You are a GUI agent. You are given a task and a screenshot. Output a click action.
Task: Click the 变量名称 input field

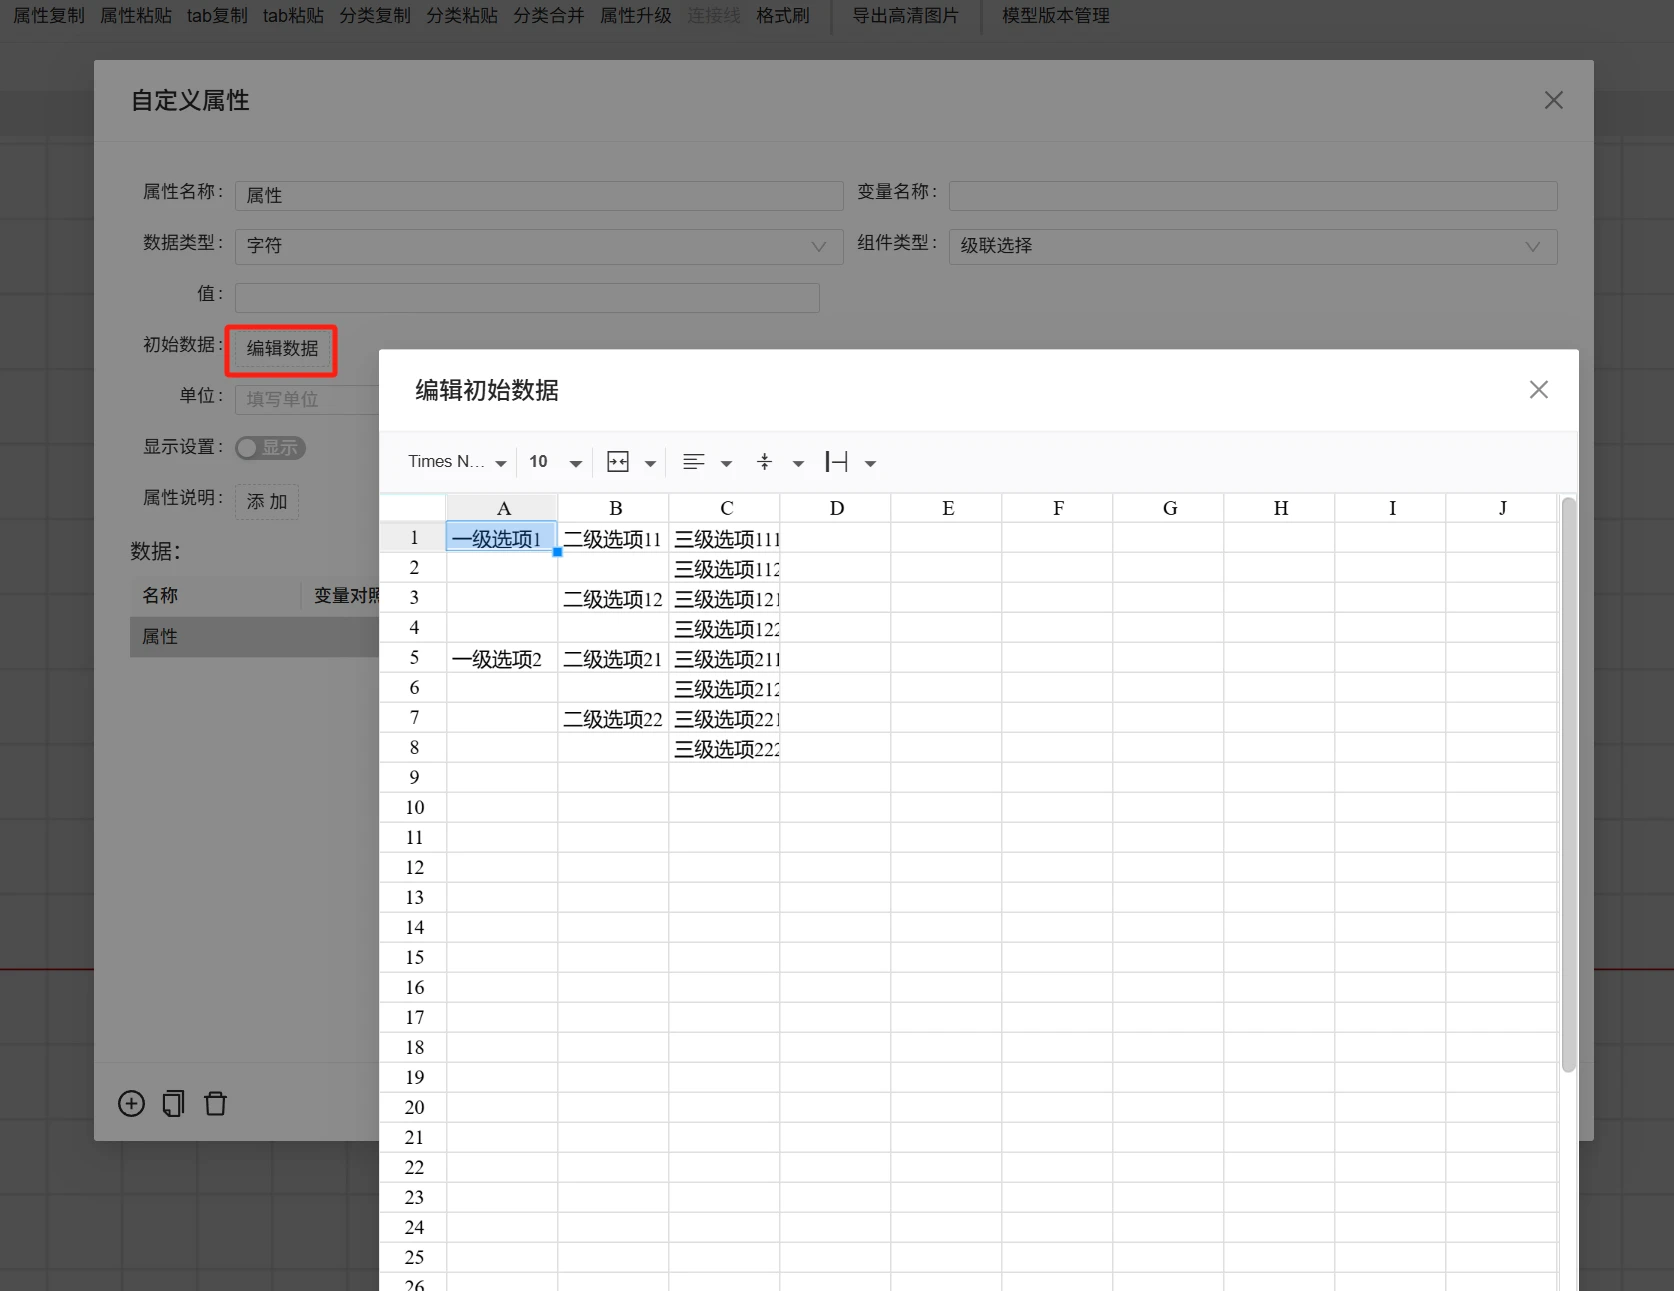tap(1253, 195)
